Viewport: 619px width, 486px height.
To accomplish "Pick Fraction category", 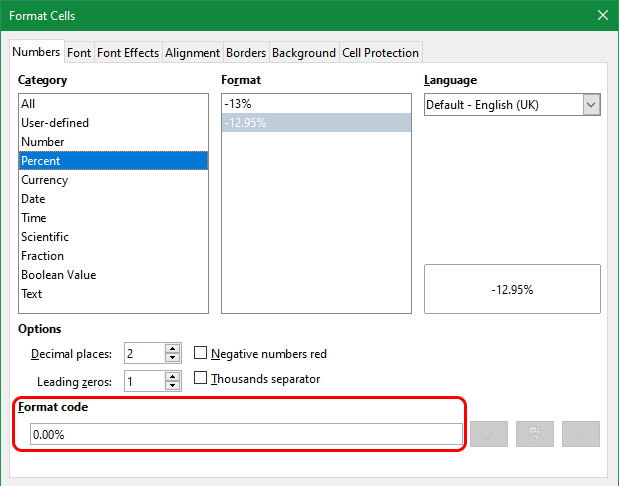I will click(113, 255).
